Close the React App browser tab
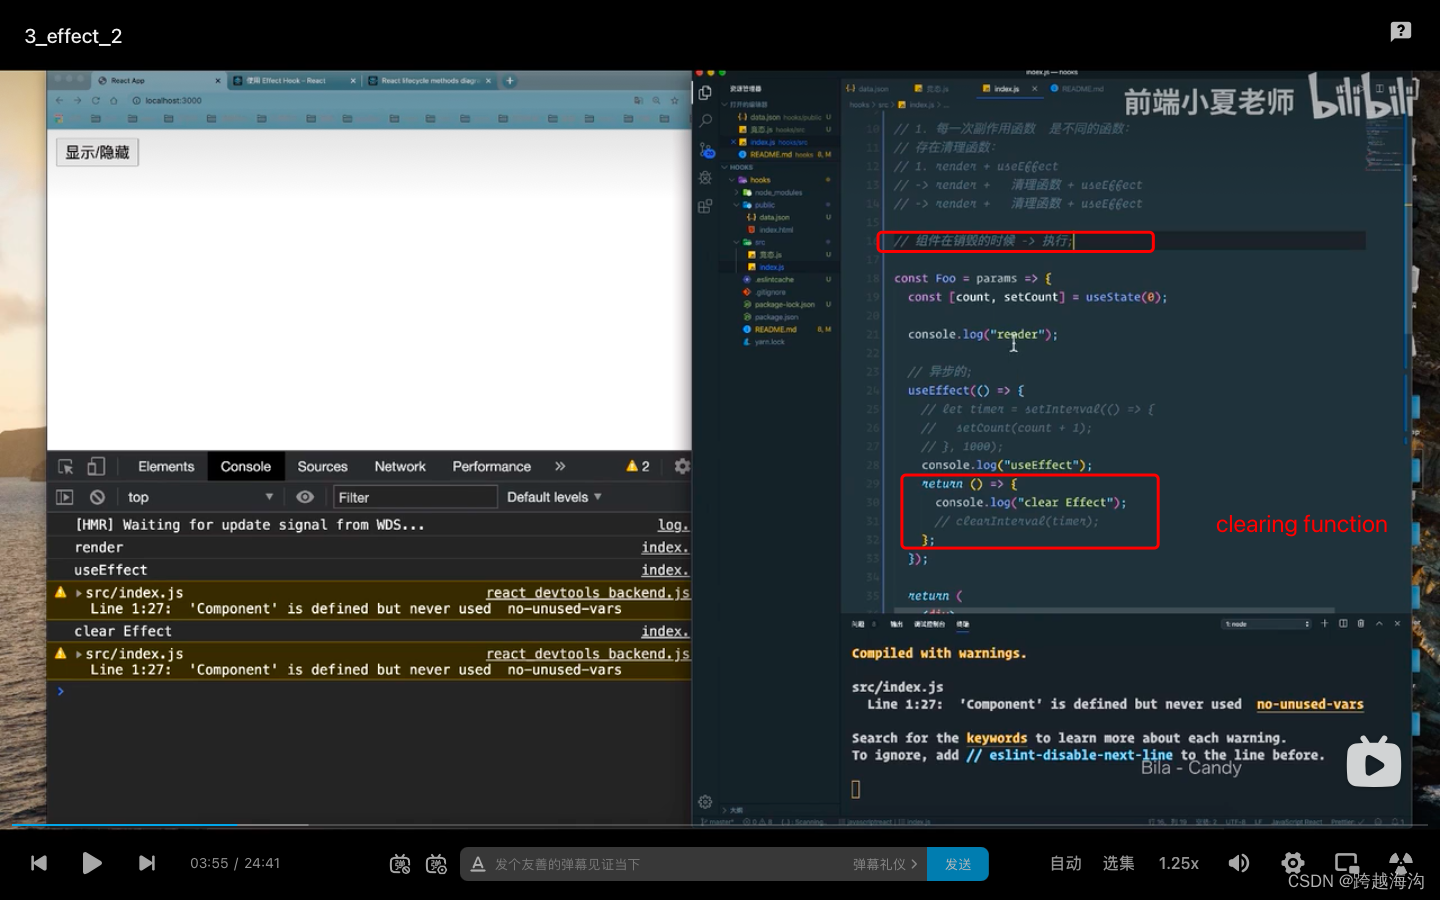 [x=218, y=81]
